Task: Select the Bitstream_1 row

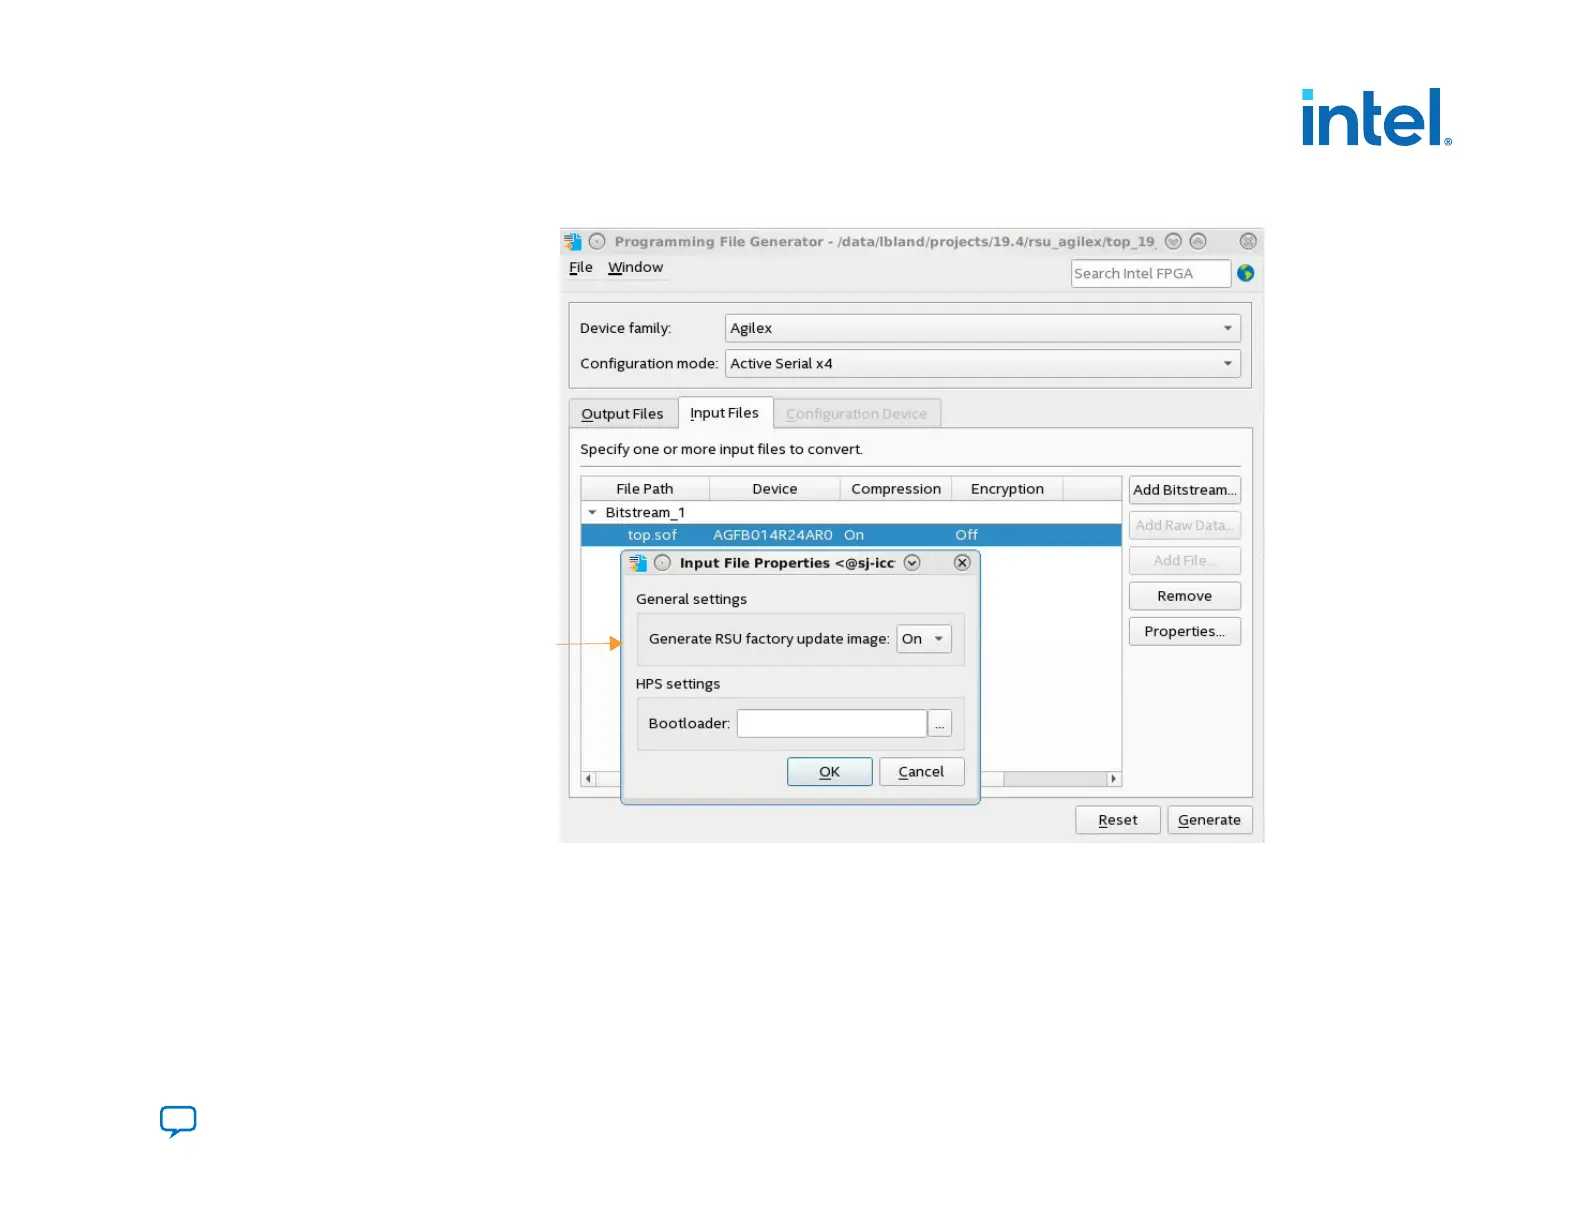Action: tap(851, 512)
